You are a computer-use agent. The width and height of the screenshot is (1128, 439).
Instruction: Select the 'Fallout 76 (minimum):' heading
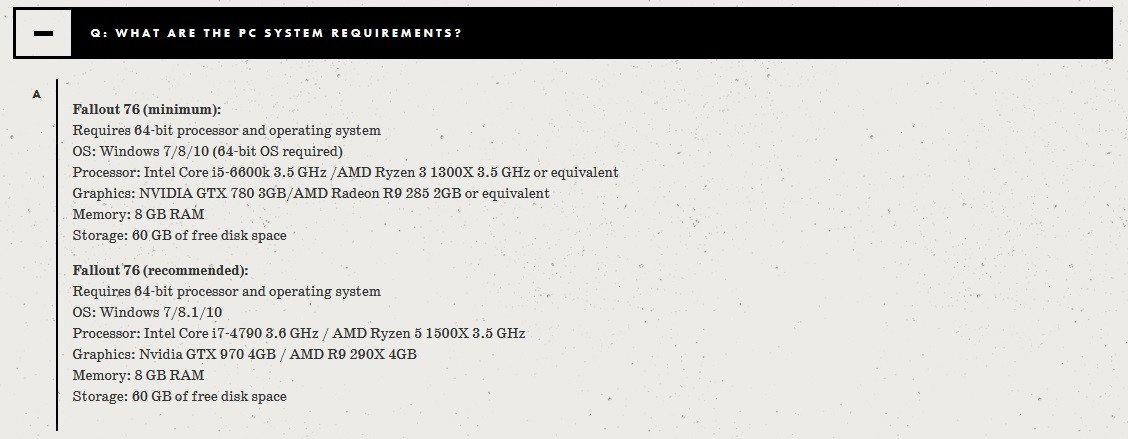pyautogui.click(x=147, y=109)
